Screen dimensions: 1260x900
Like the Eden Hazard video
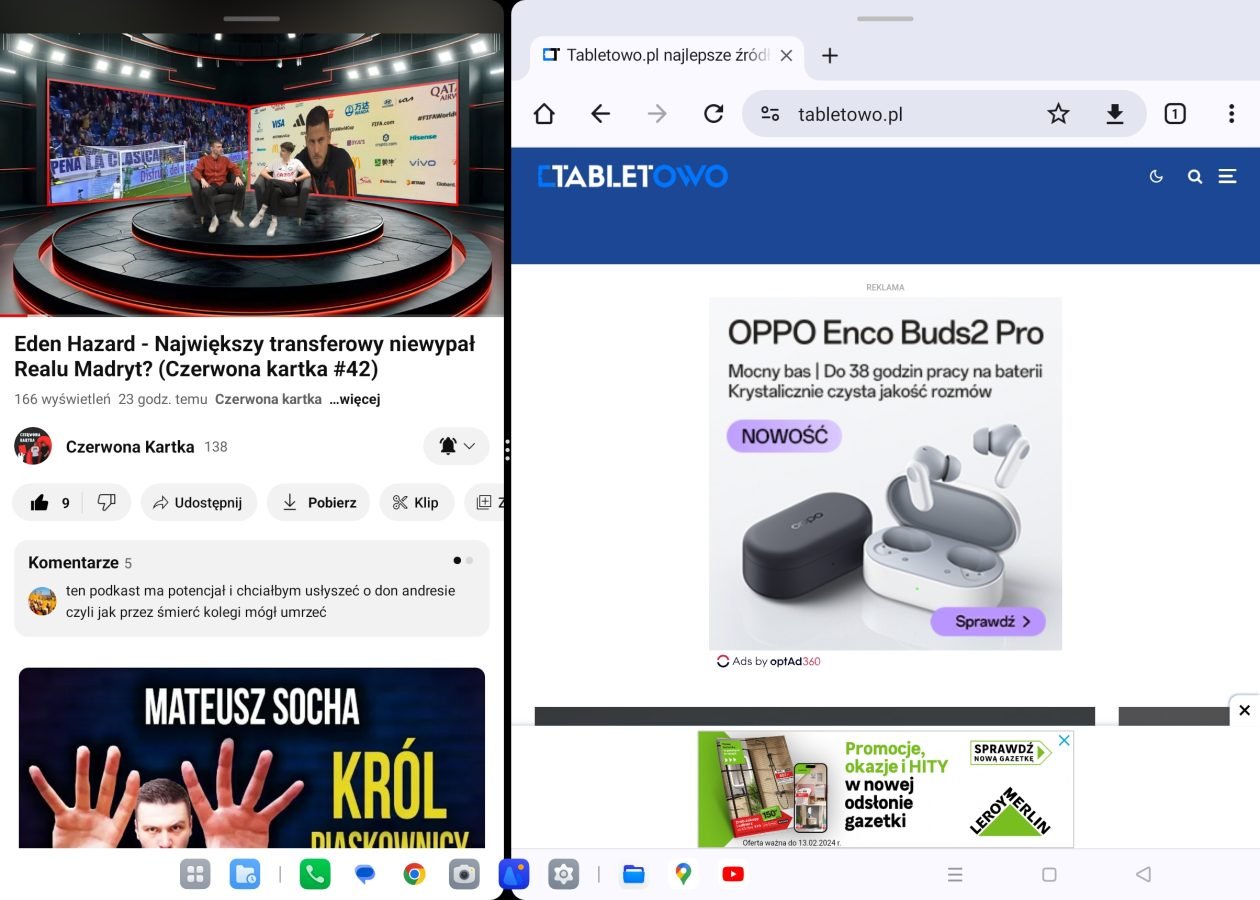pos(51,503)
